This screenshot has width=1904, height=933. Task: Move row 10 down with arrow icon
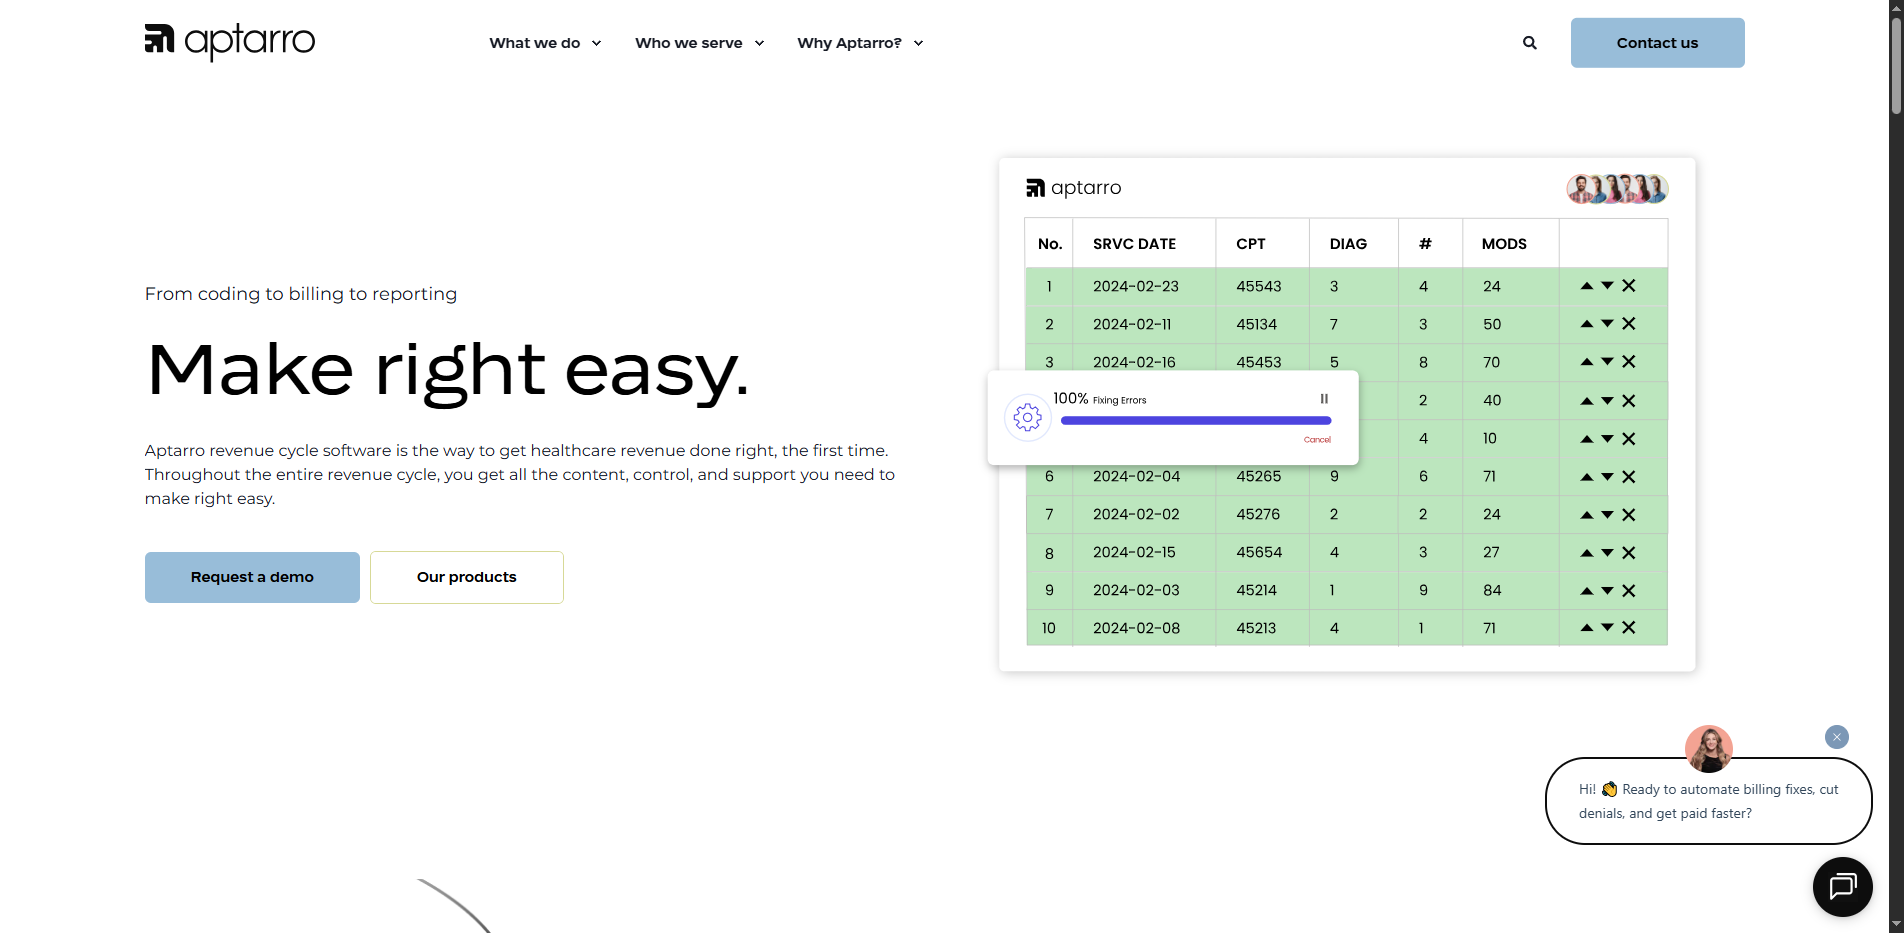pos(1608,628)
